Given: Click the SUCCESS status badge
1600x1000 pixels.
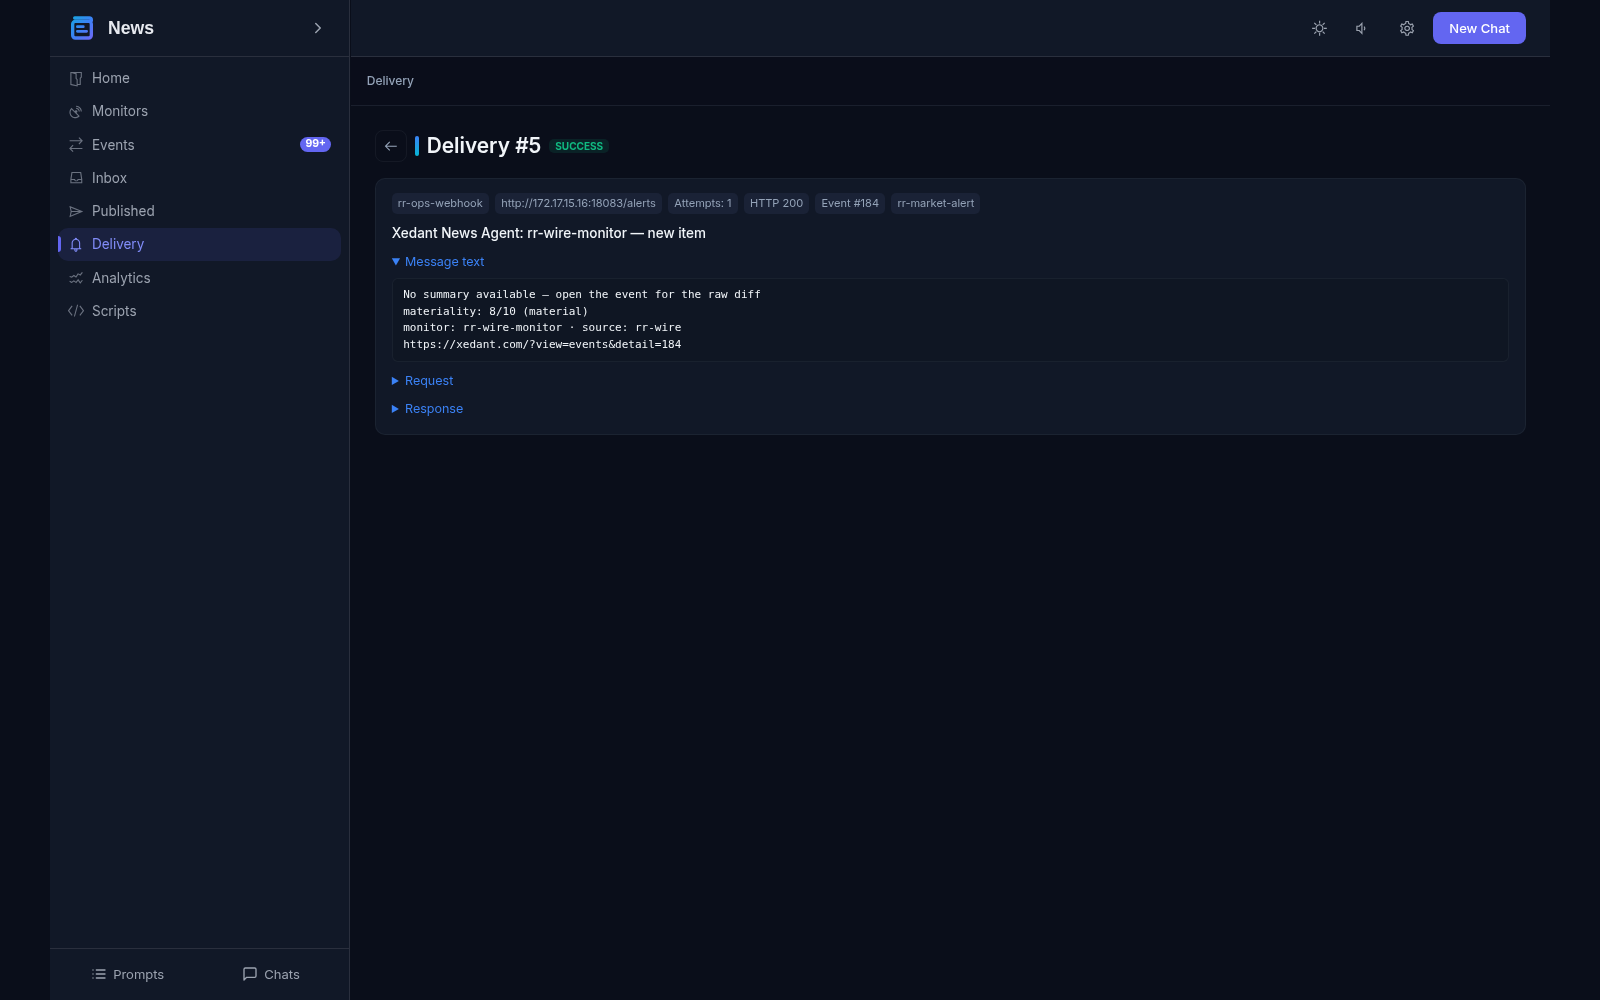Looking at the screenshot, I should pyautogui.click(x=579, y=146).
